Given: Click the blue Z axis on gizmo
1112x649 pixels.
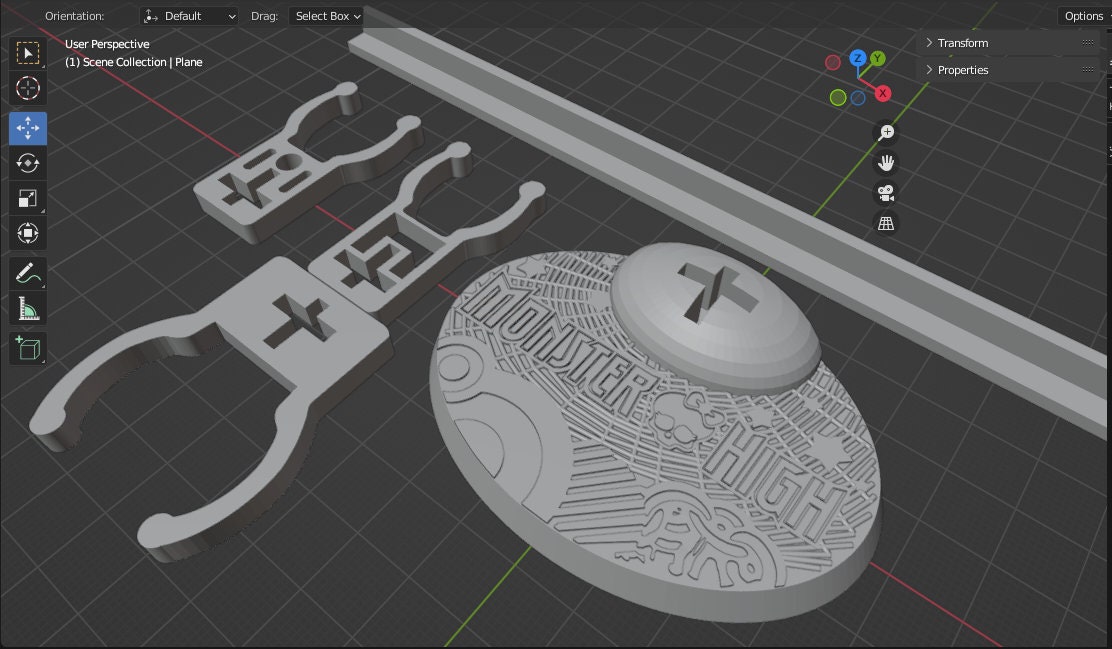Looking at the screenshot, I should [x=858, y=57].
